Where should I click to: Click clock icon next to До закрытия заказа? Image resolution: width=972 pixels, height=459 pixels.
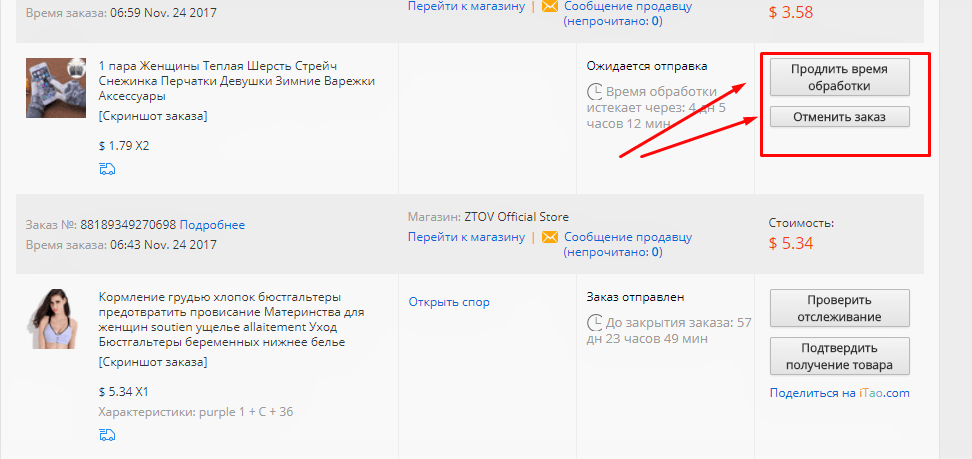click(594, 323)
